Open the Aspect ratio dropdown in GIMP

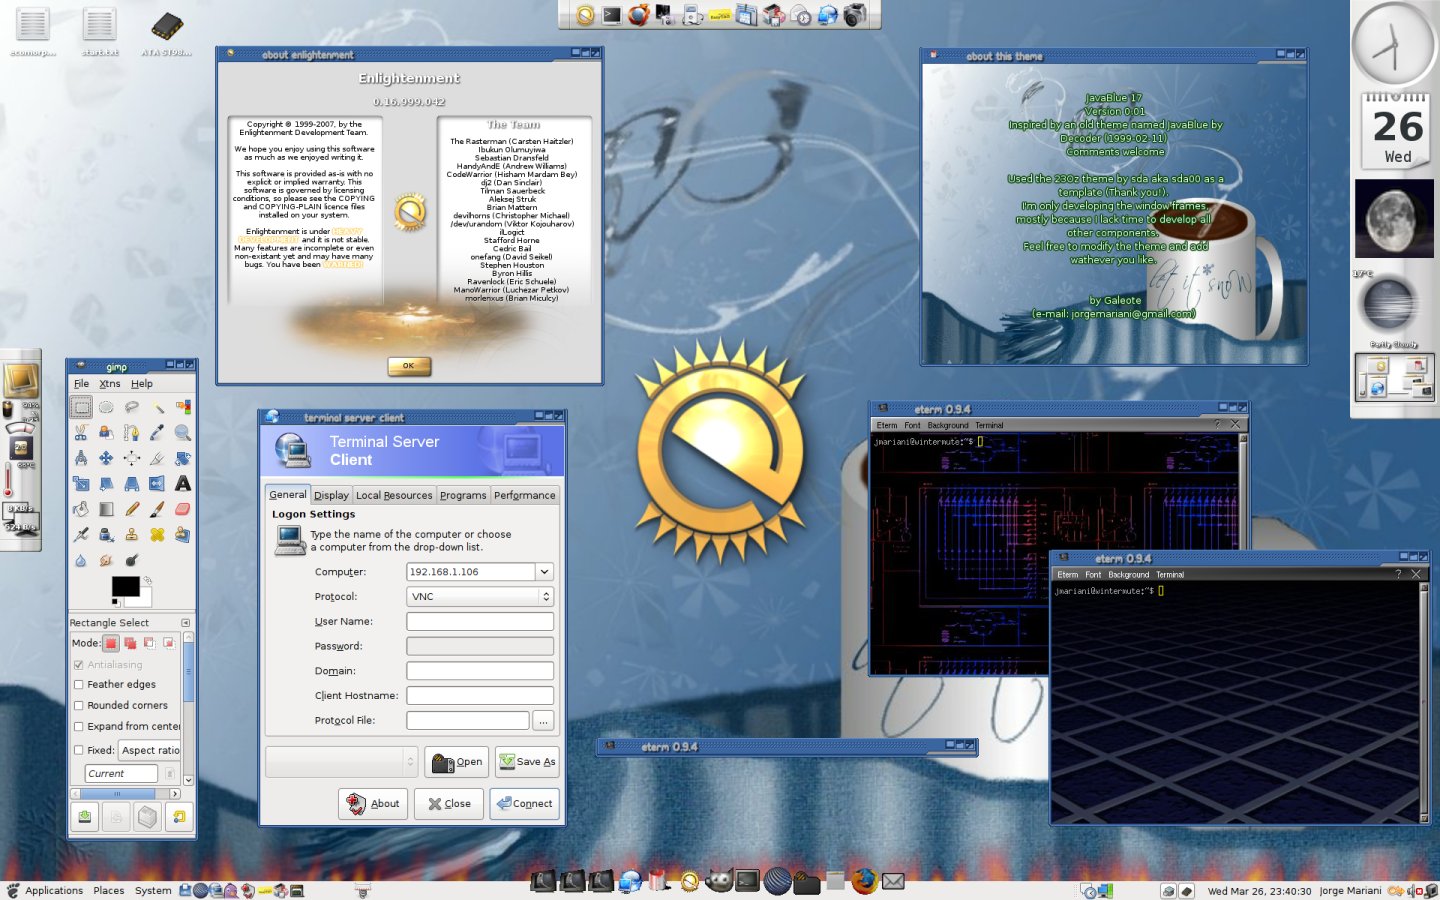pyautogui.click(x=150, y=750)
